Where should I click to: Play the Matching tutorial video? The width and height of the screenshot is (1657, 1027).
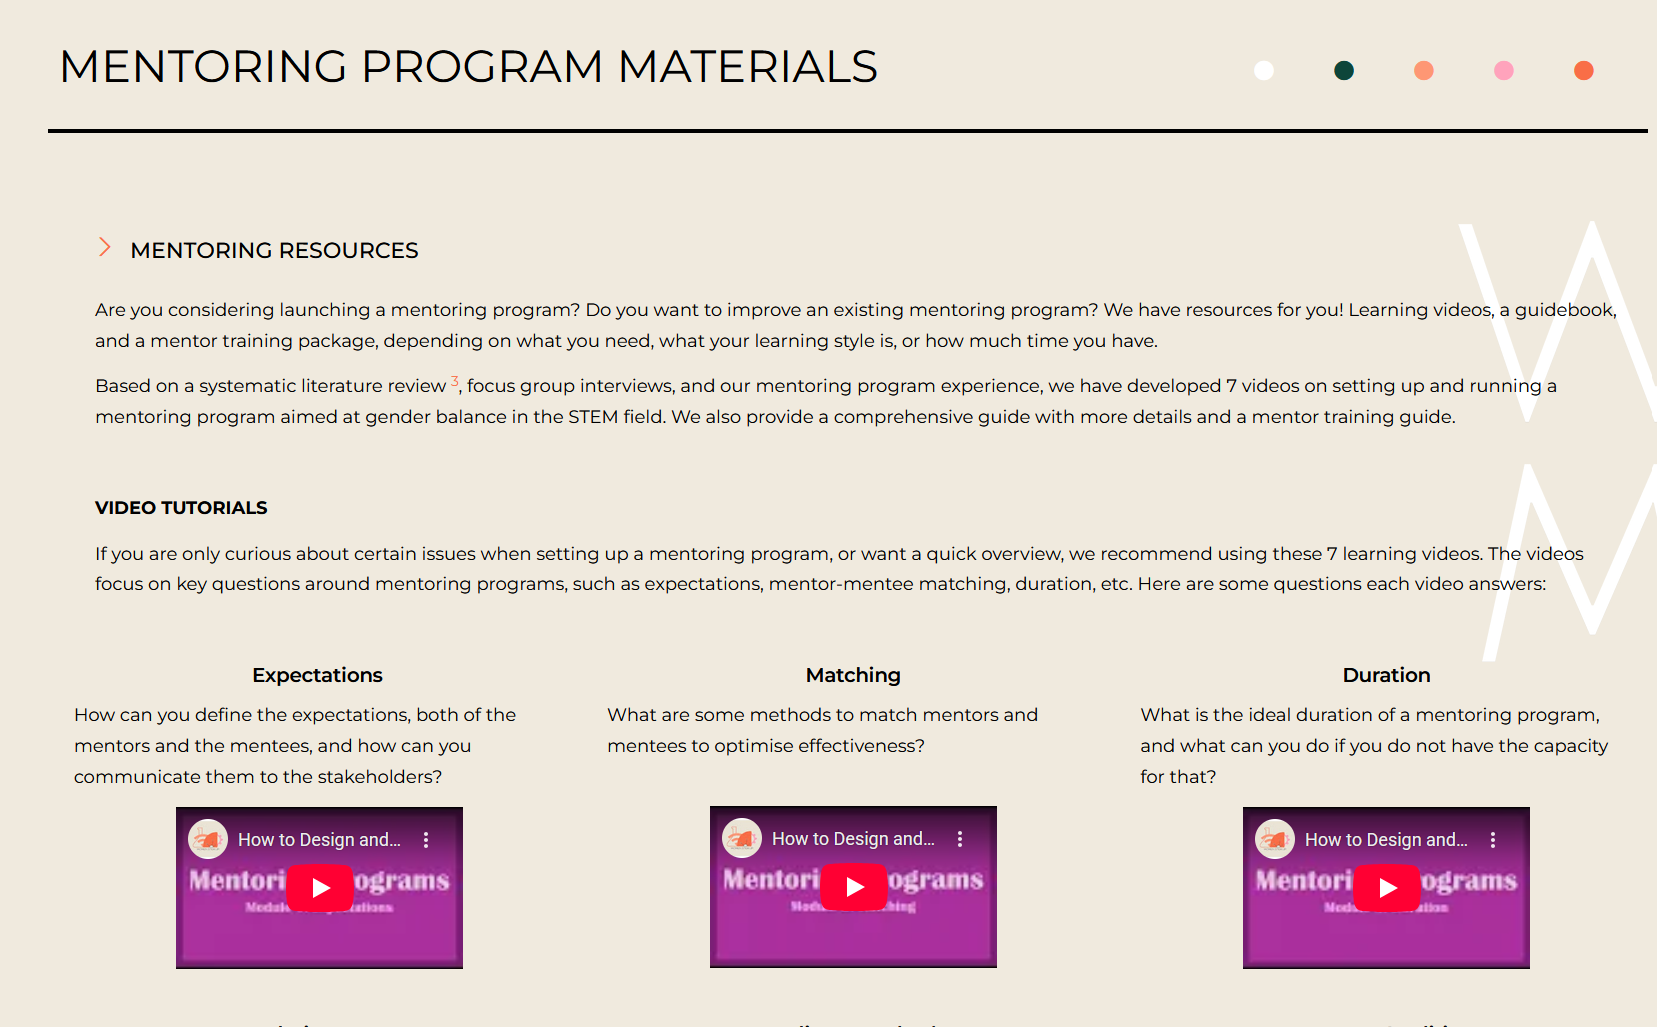click(854, 887)
